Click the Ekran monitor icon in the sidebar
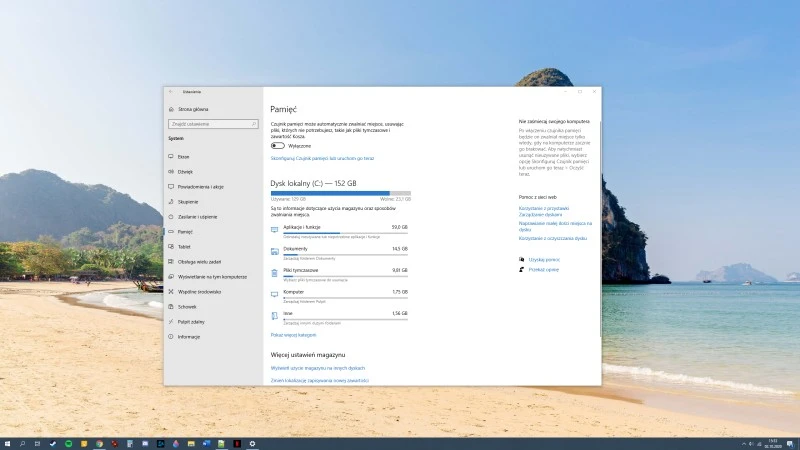 (x=171, y=157)
